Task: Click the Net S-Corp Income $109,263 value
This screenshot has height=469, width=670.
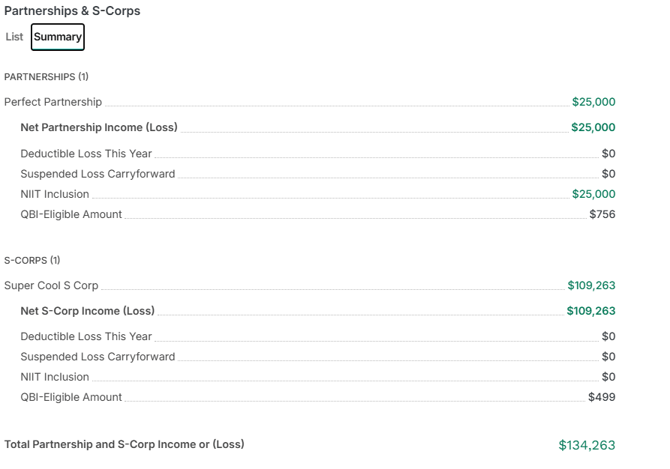Action: point(591,311)
